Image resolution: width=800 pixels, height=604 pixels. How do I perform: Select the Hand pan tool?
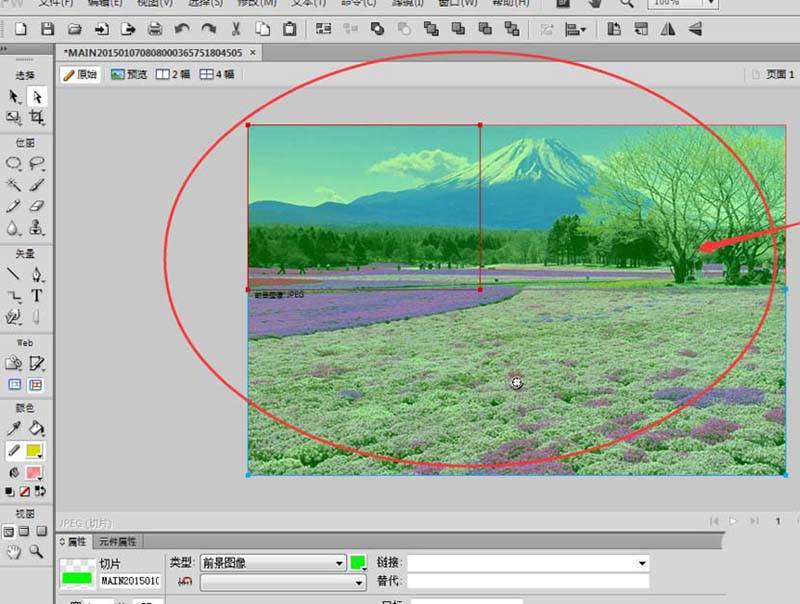click(x=14, y=551)
